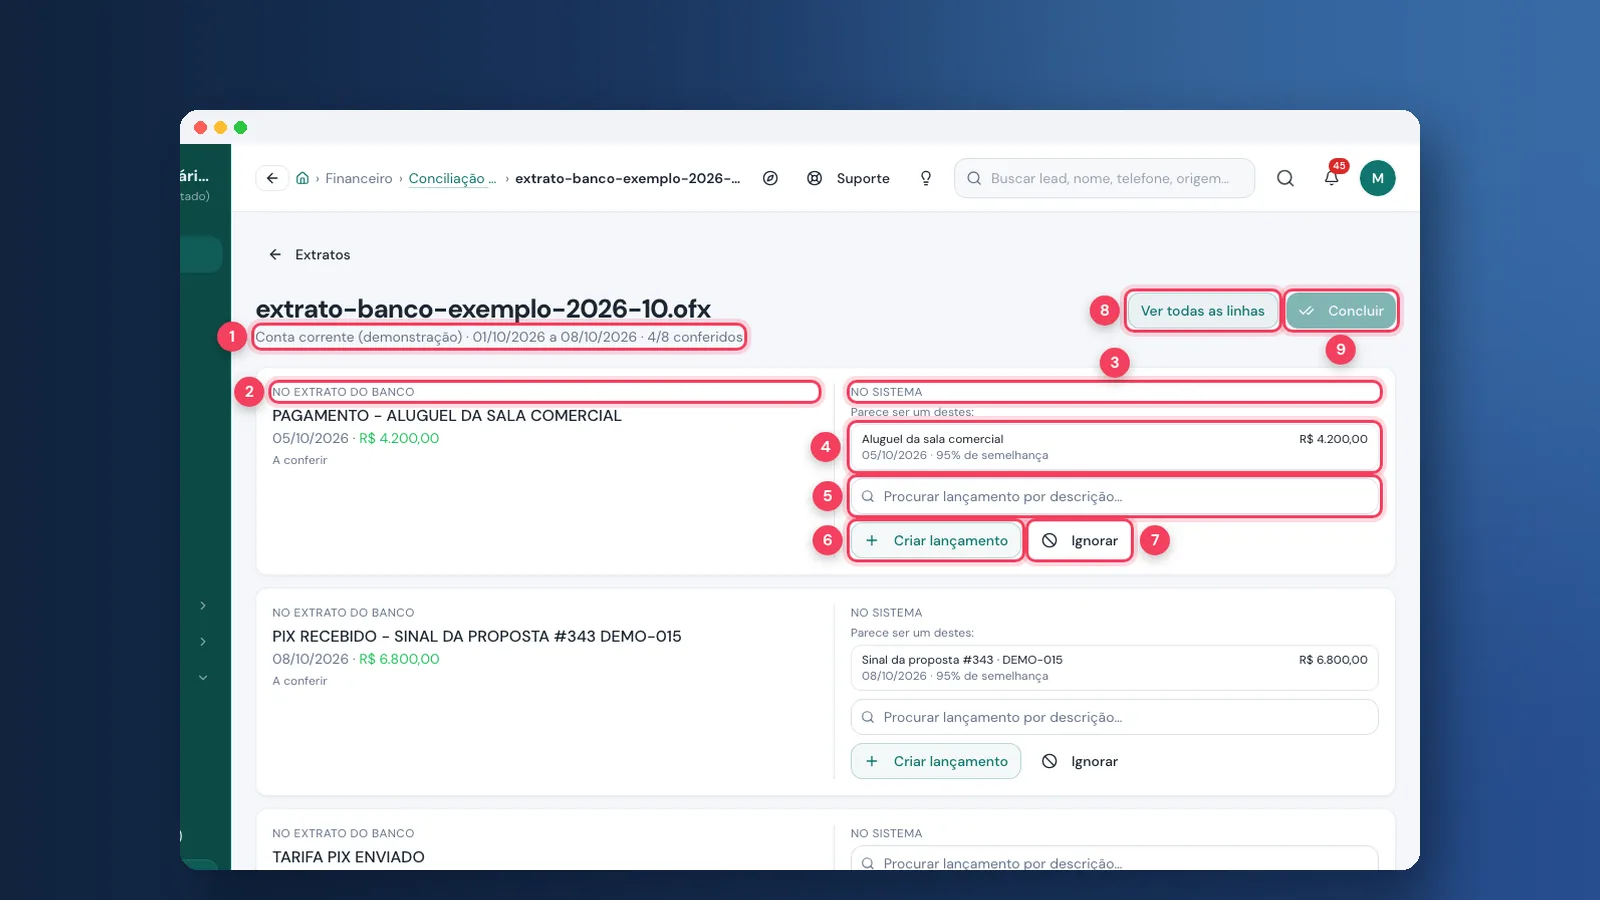Open the home icon in the breadcrumb
Screen dimensions: 1600x900
tap(302, 178)
